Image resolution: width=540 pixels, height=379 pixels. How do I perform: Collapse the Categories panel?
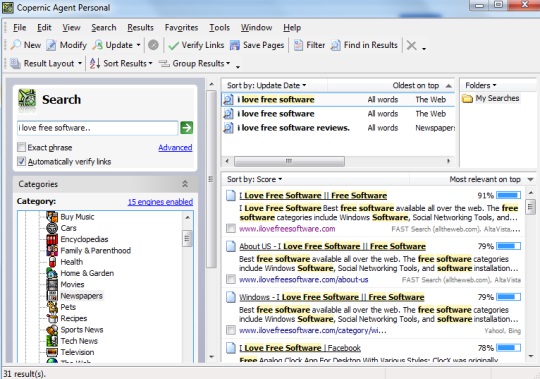[x=185, y=184]
